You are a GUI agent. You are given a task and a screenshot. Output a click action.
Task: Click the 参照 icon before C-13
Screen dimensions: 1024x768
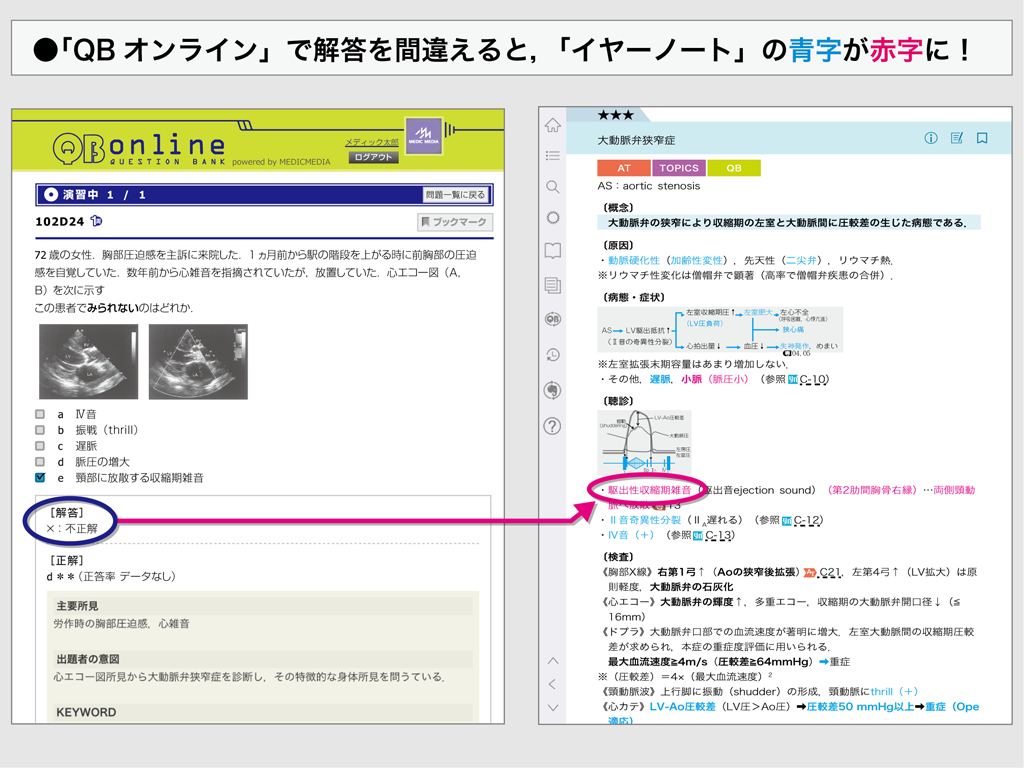click(698, 536)
